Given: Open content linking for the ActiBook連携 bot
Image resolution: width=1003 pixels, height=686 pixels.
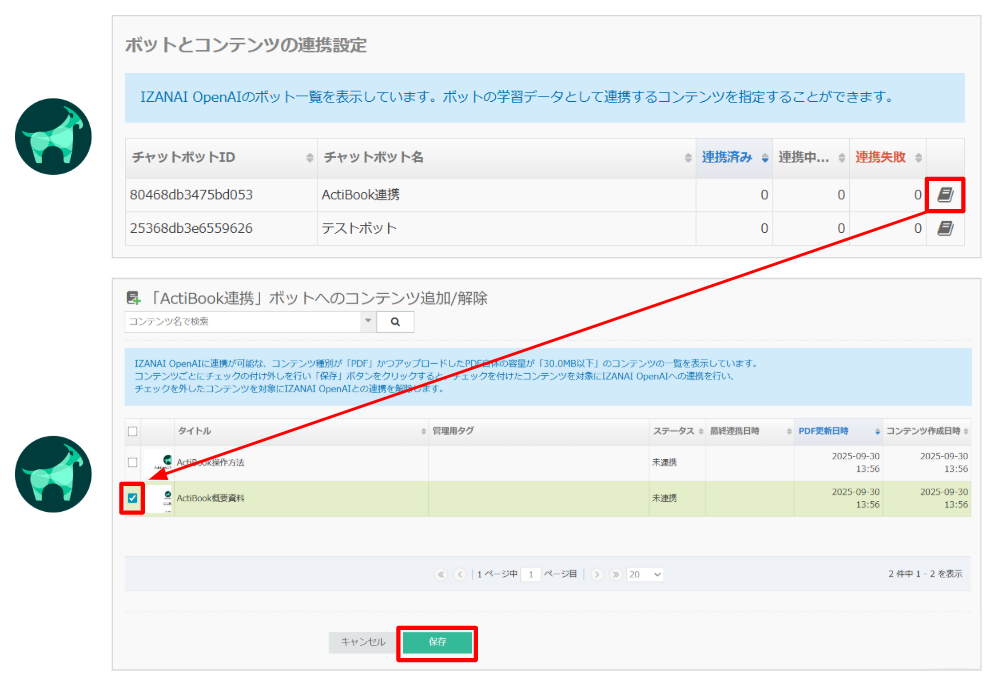Looking at the screenshot, I should pos(945,195).
